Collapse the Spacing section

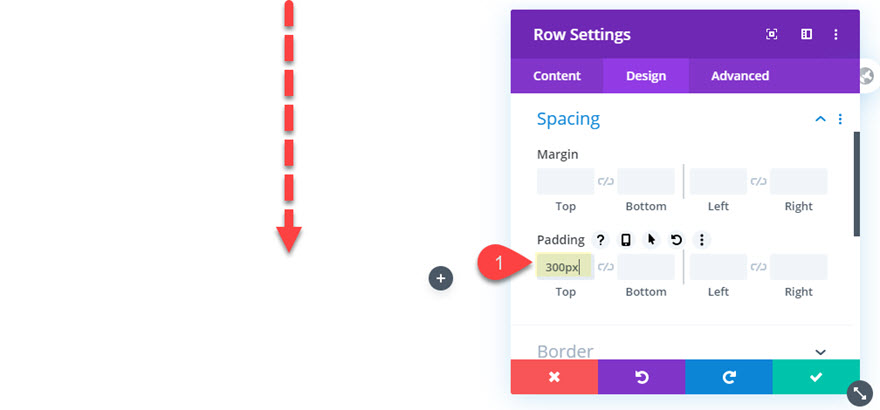tap(821, 119)
